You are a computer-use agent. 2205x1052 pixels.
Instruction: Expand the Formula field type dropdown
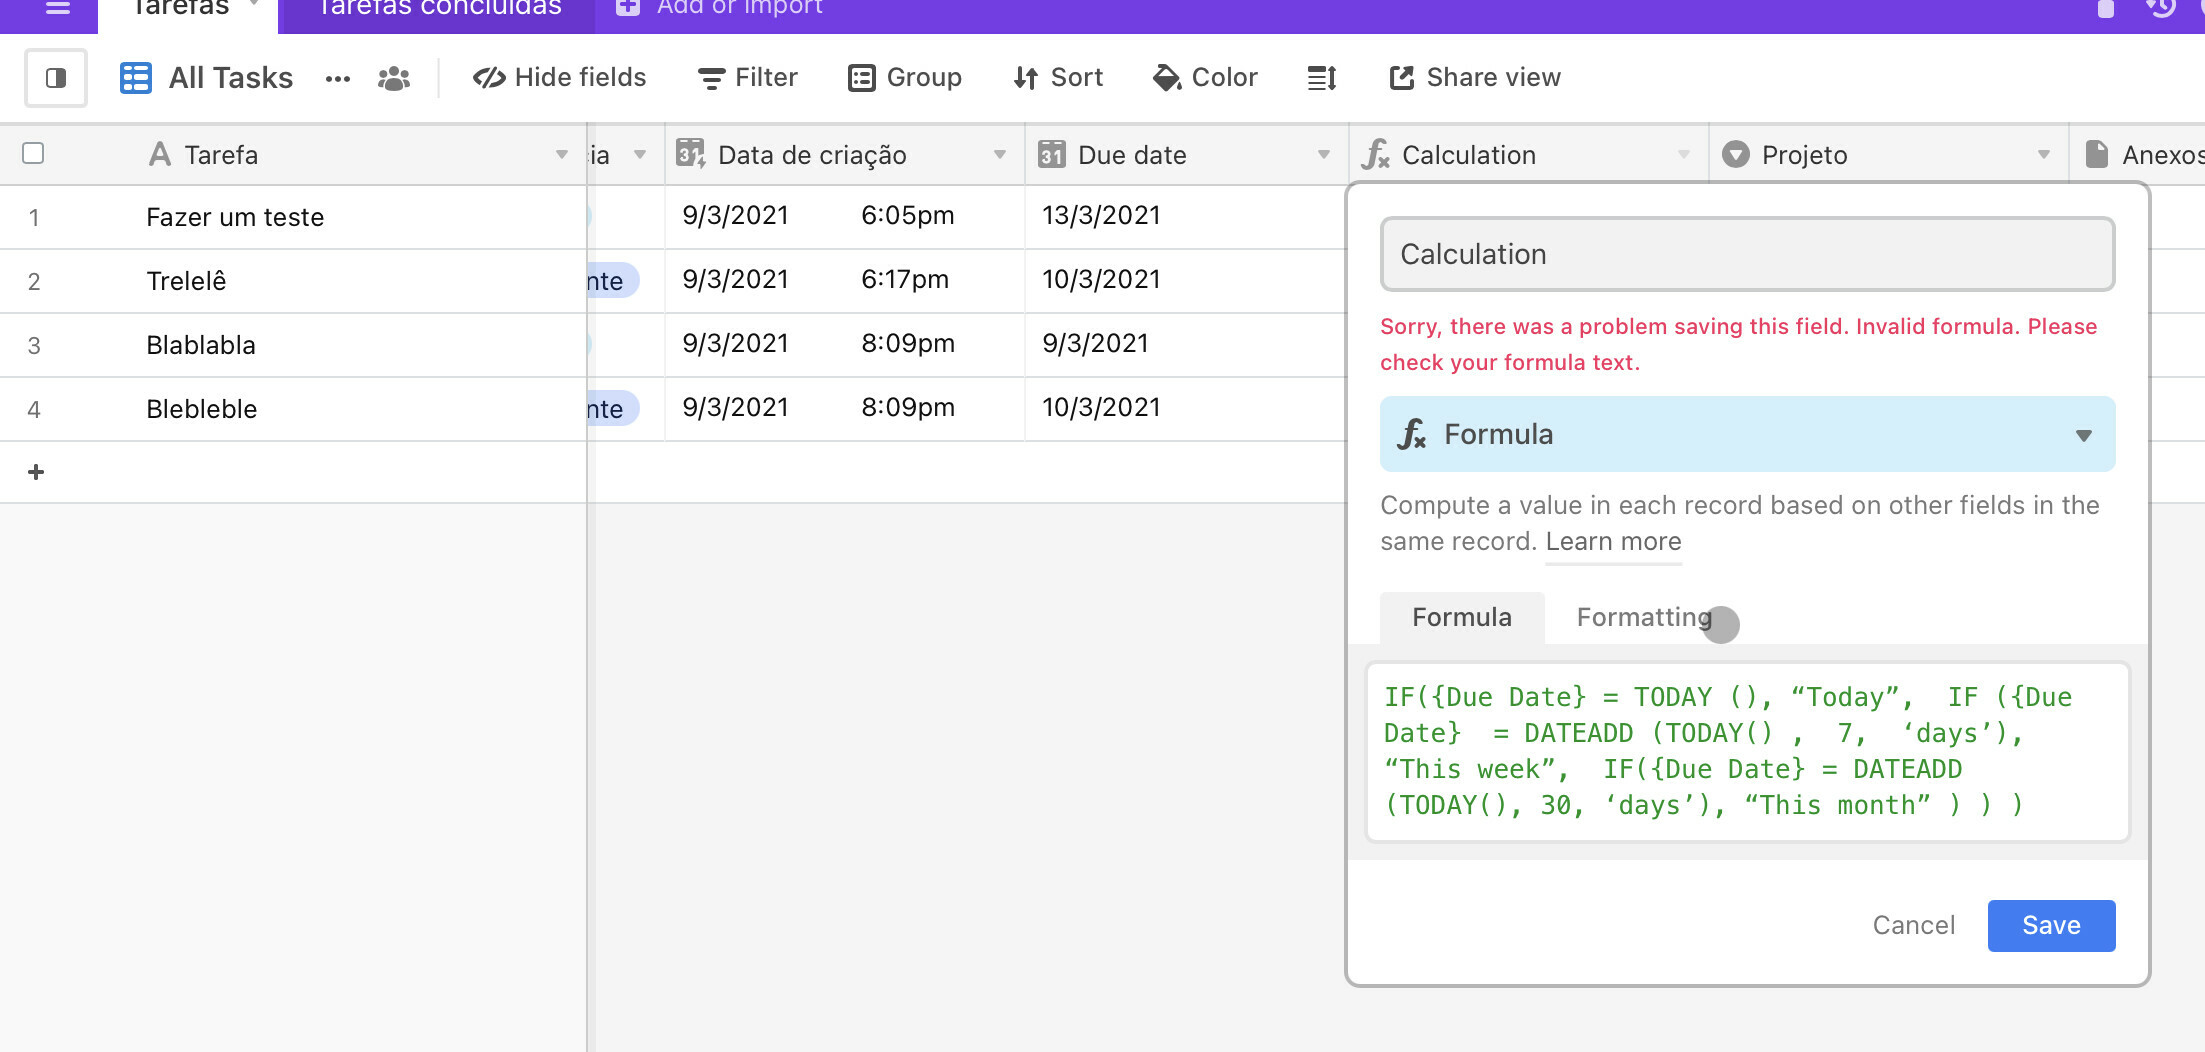click(1748, 434)
